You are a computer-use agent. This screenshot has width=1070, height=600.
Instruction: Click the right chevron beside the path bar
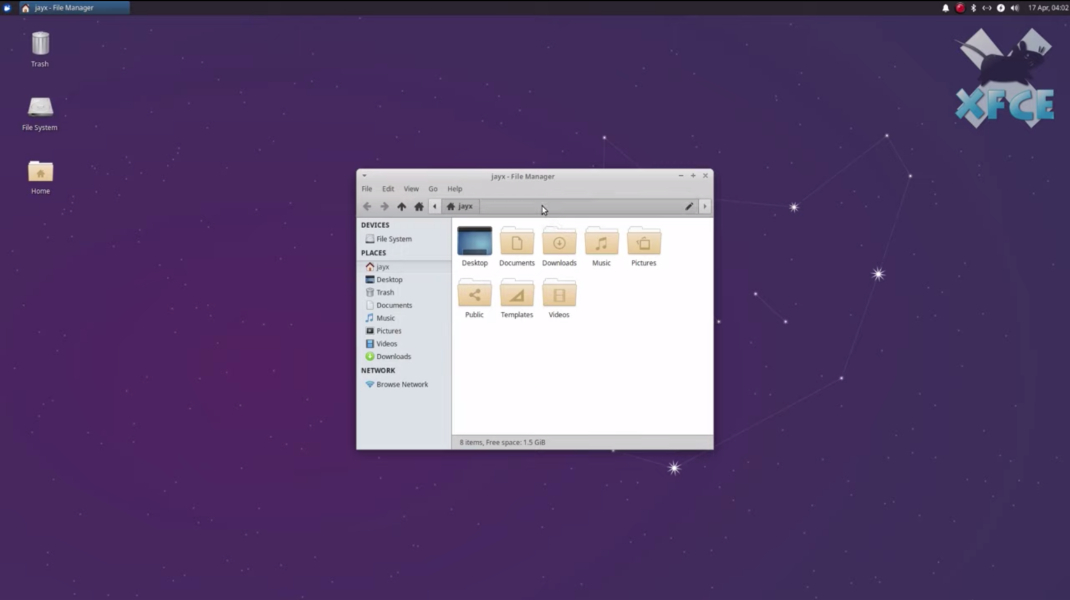(704, 206)
